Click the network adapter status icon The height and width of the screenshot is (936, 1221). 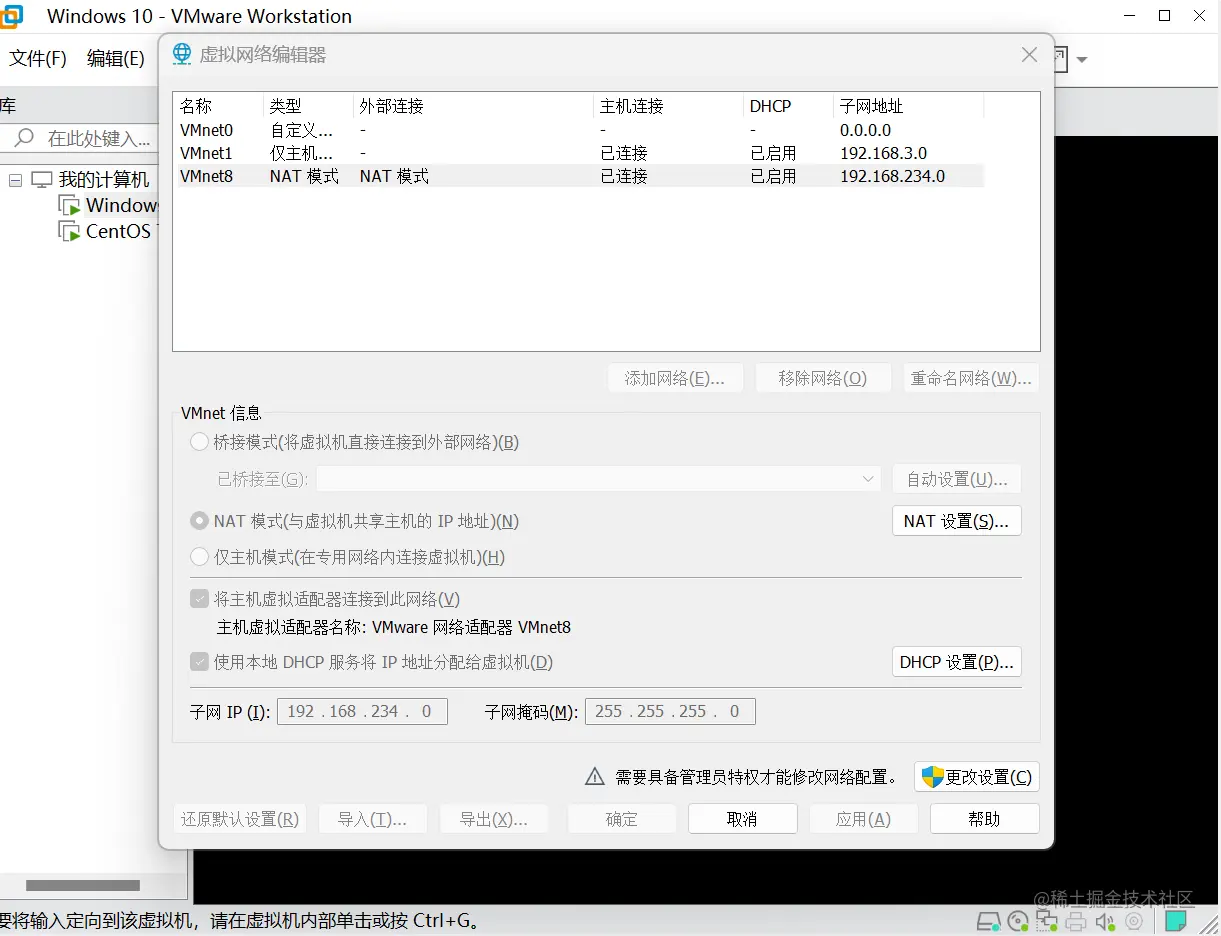1047,921
